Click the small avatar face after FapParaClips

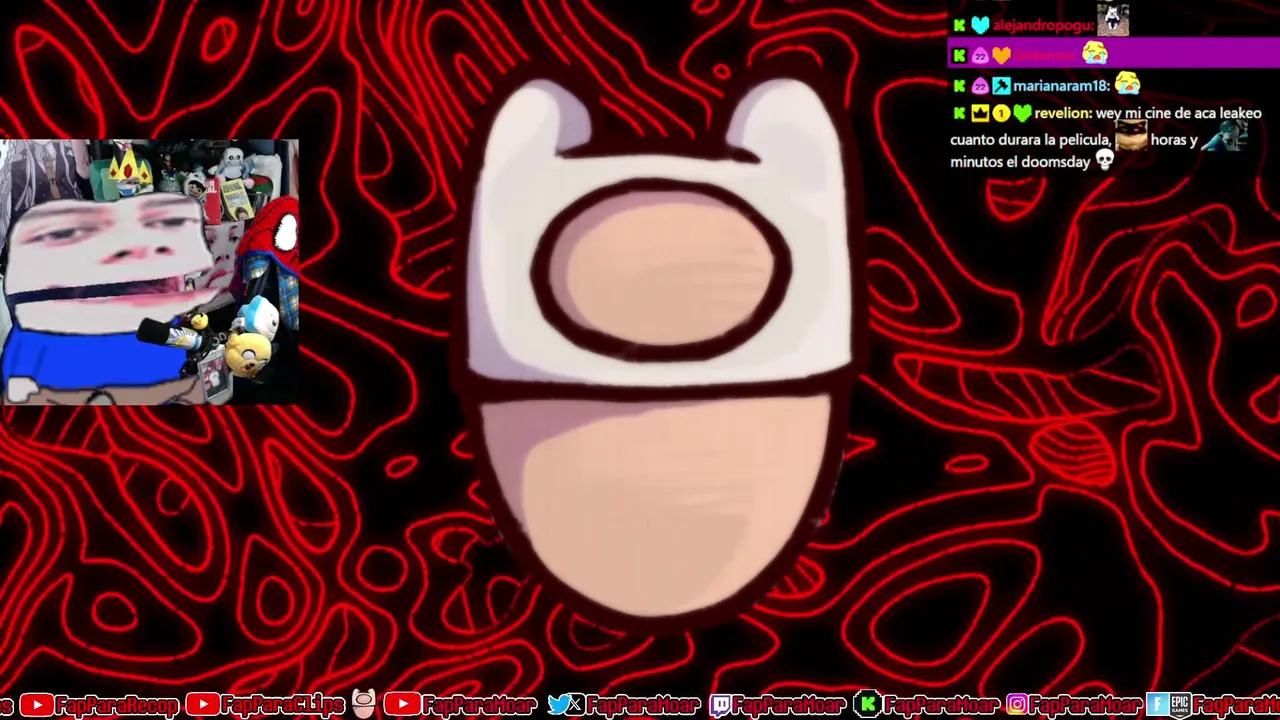[x=364, y=704]
